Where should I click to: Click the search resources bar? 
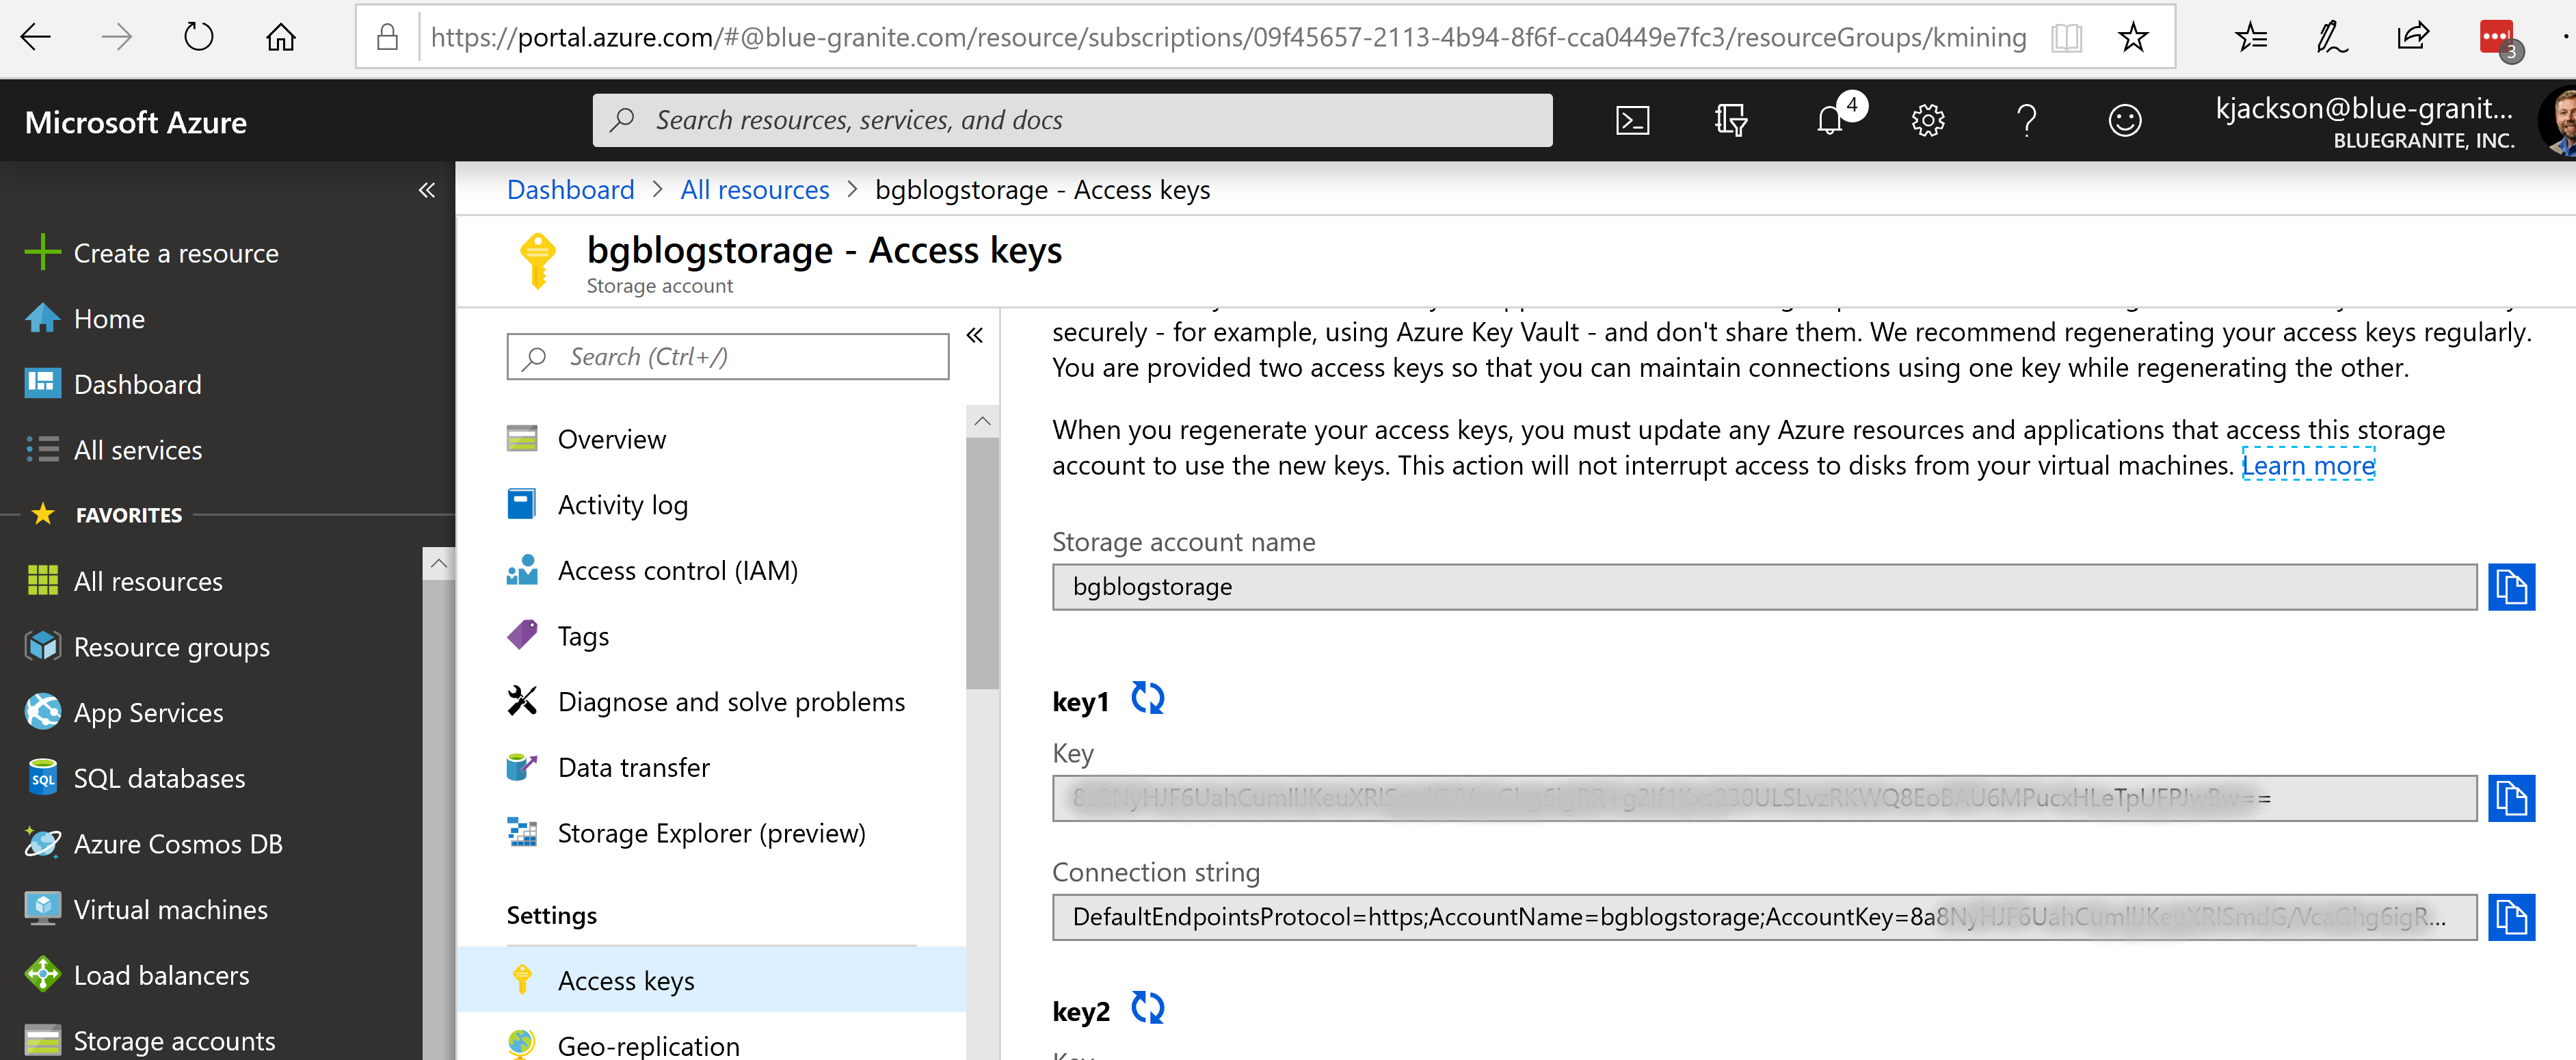[1070, 119]
